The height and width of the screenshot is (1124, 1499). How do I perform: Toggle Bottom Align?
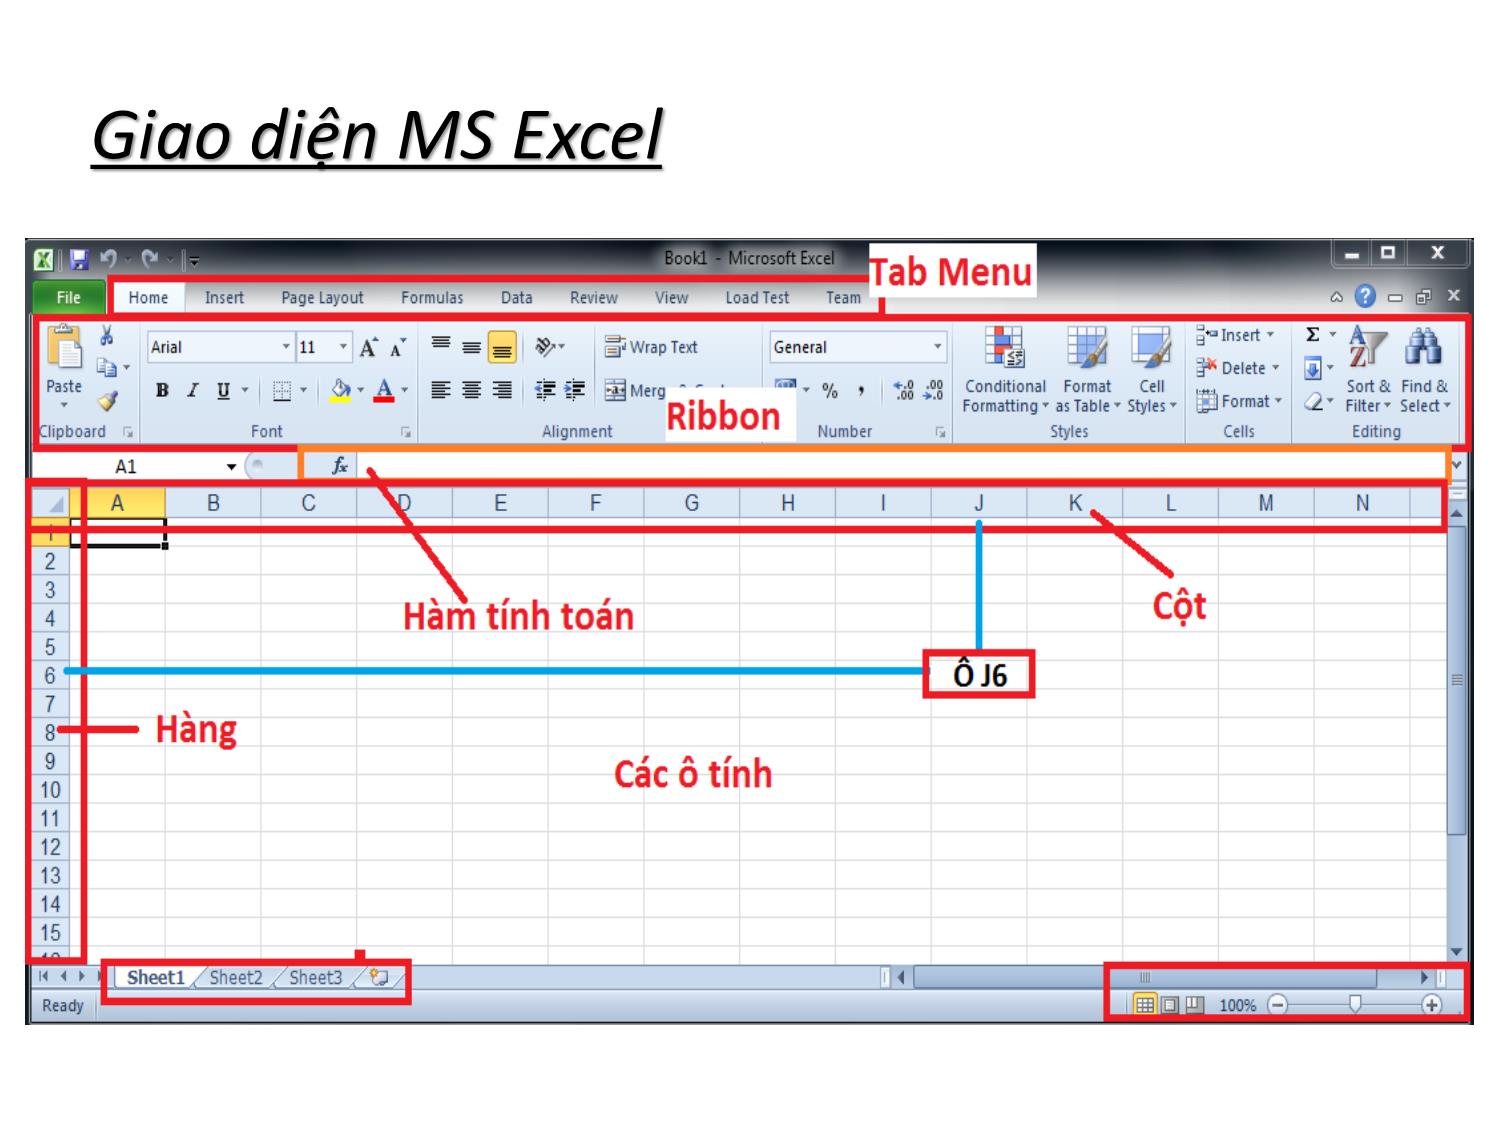click(x=502, y=347)
